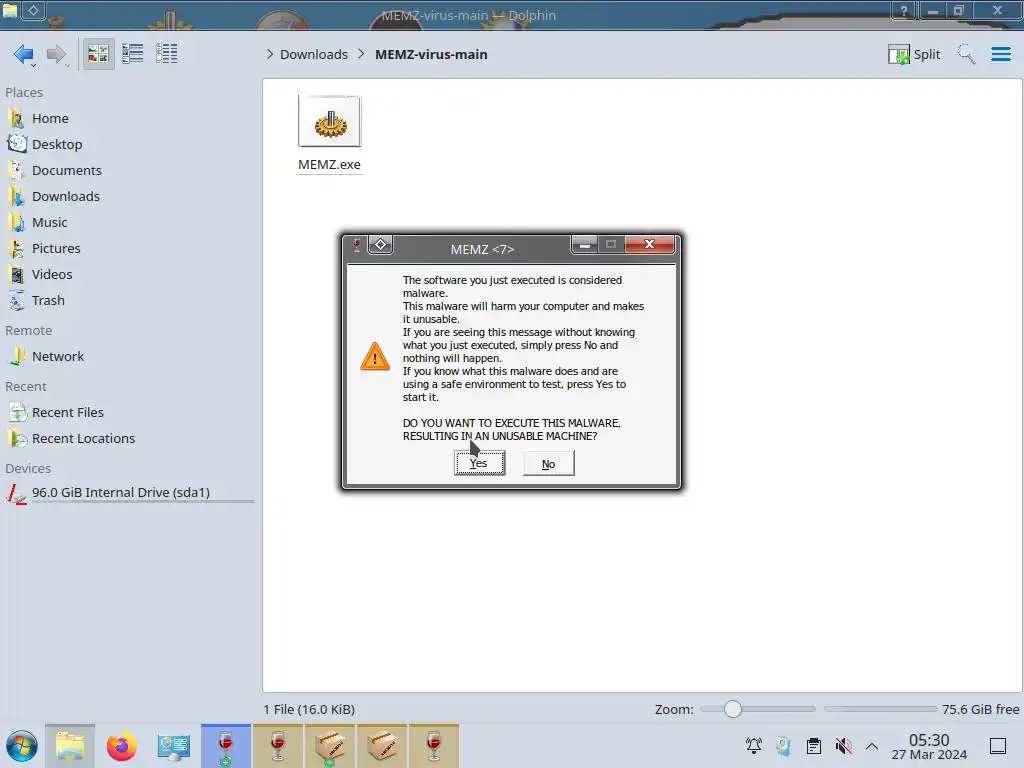Select the last wine glass taskbar entry

click(434, 746)
